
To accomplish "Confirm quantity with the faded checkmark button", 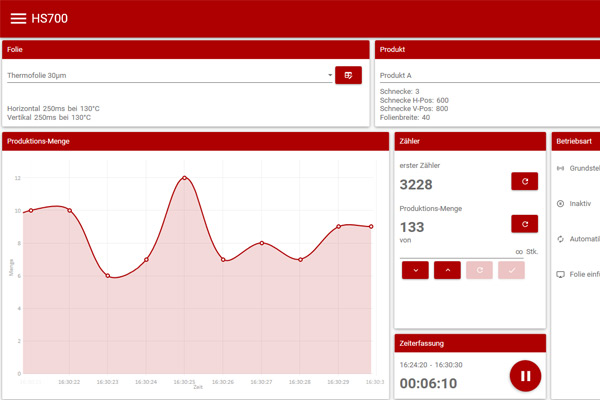I will [511, 270].
